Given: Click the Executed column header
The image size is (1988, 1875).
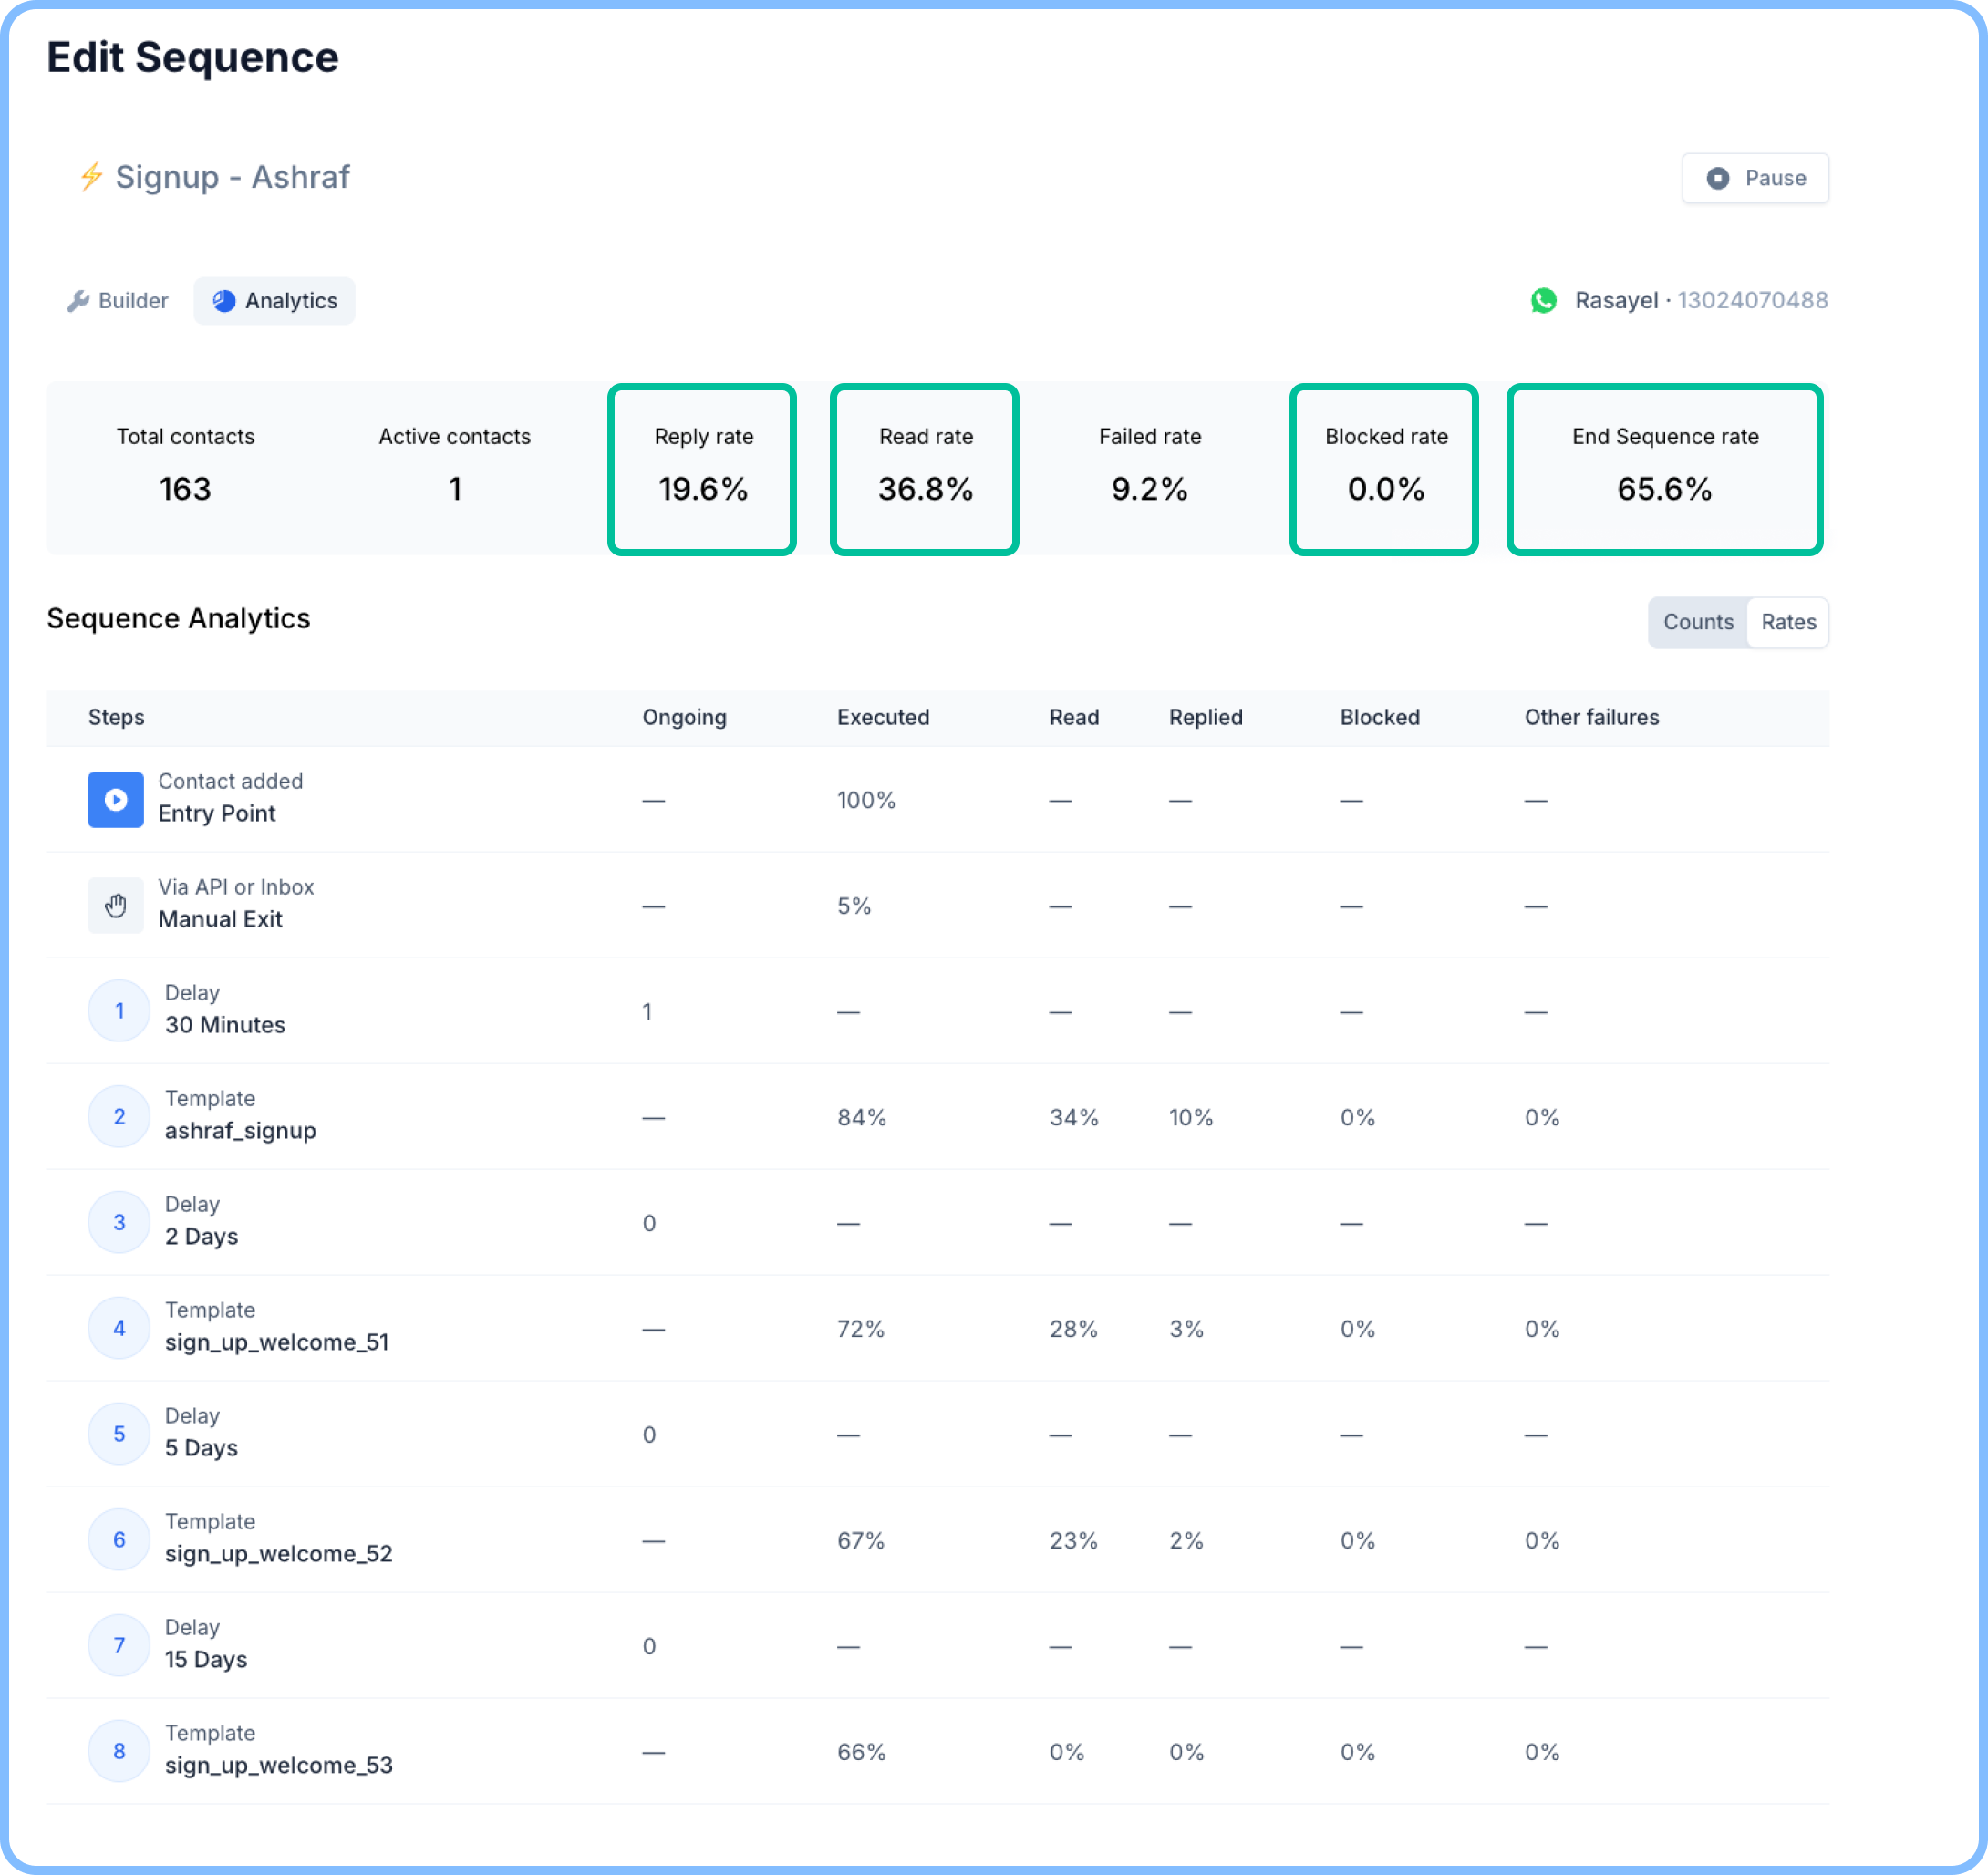Looking at the screenshot, I should [x=883, y=717].
